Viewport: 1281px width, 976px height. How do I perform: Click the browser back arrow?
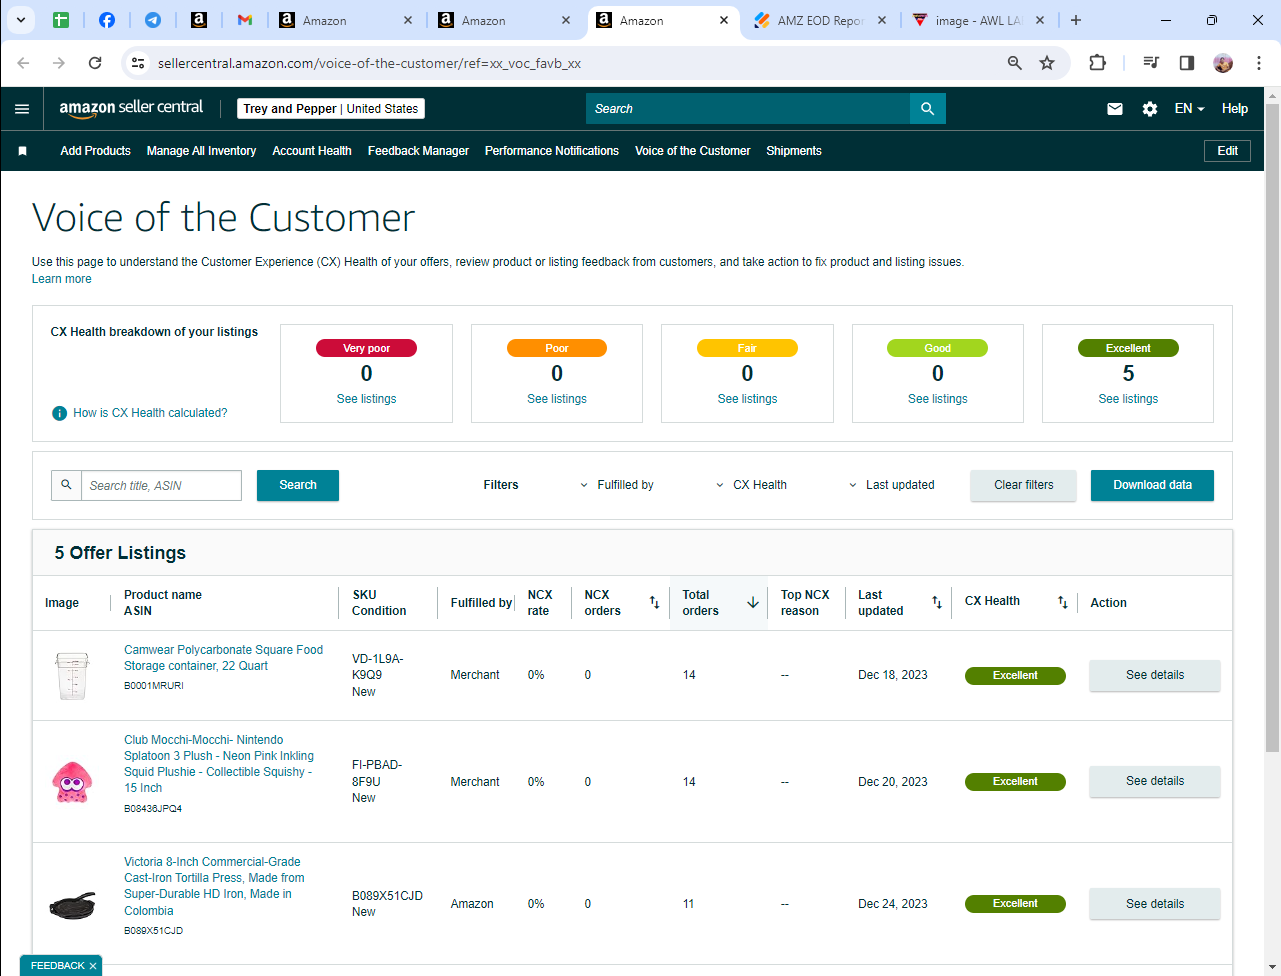(x=24, y=63)
